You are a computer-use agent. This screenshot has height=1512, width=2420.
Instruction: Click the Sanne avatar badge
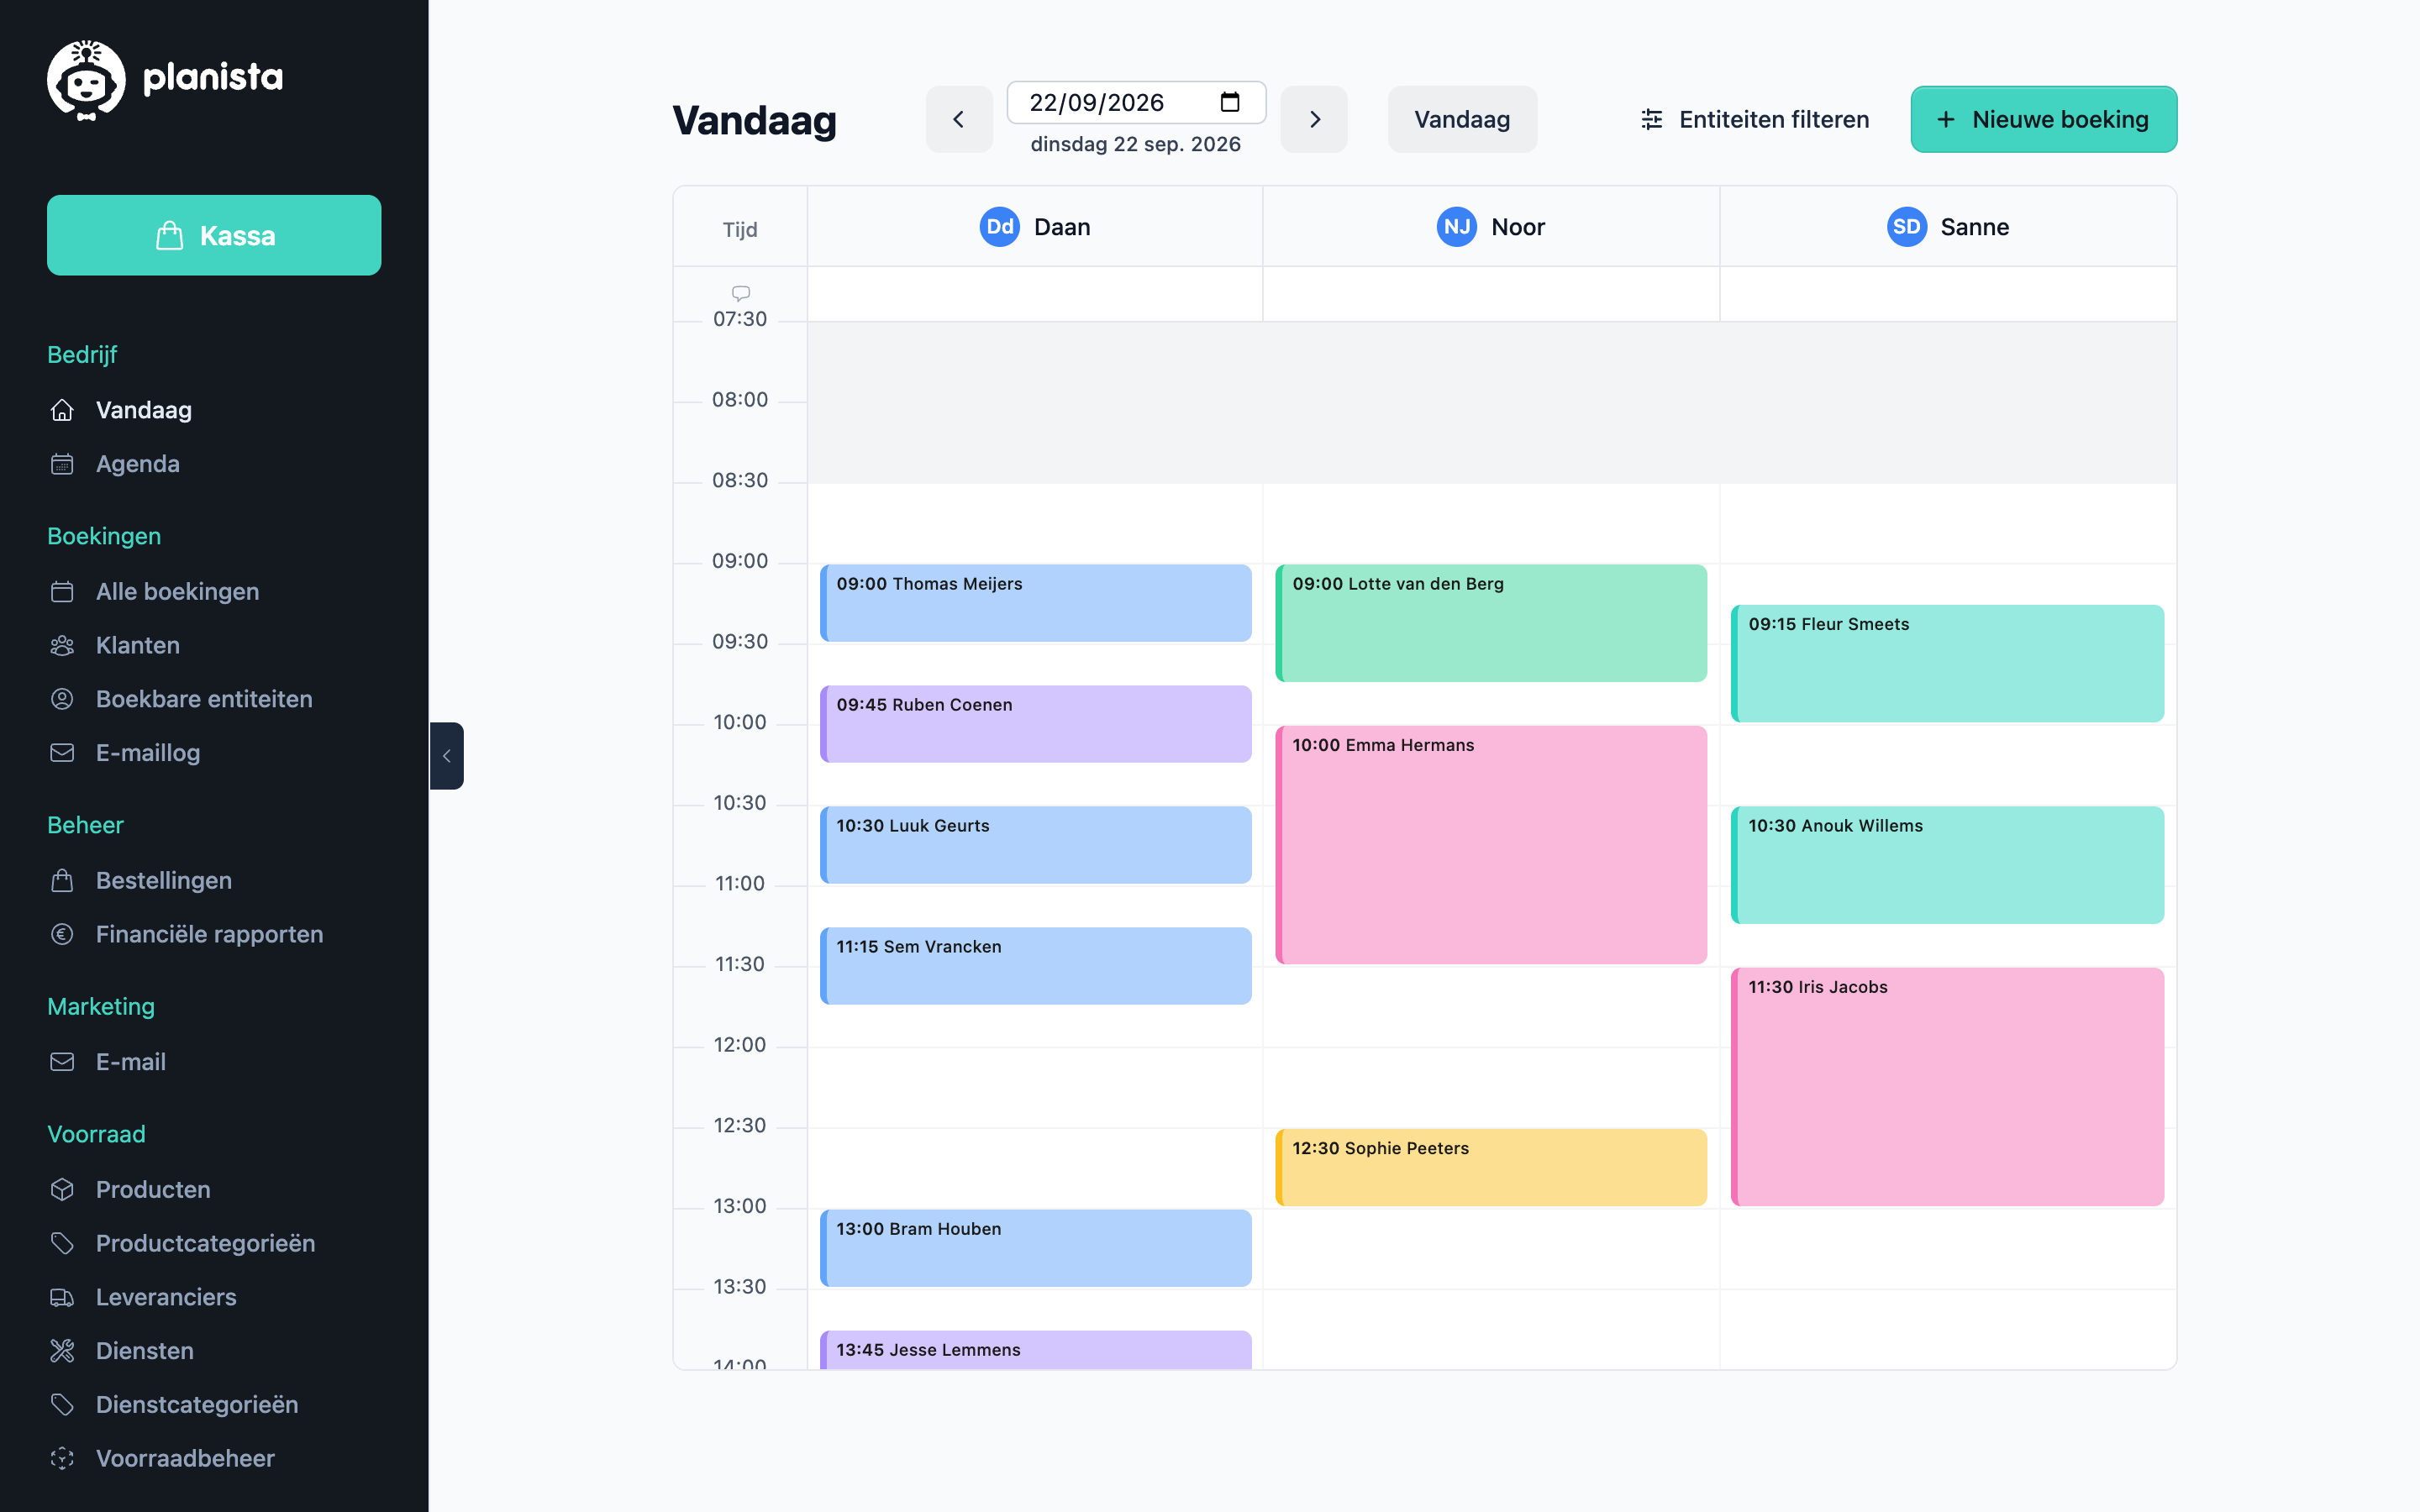(1906, 227)
